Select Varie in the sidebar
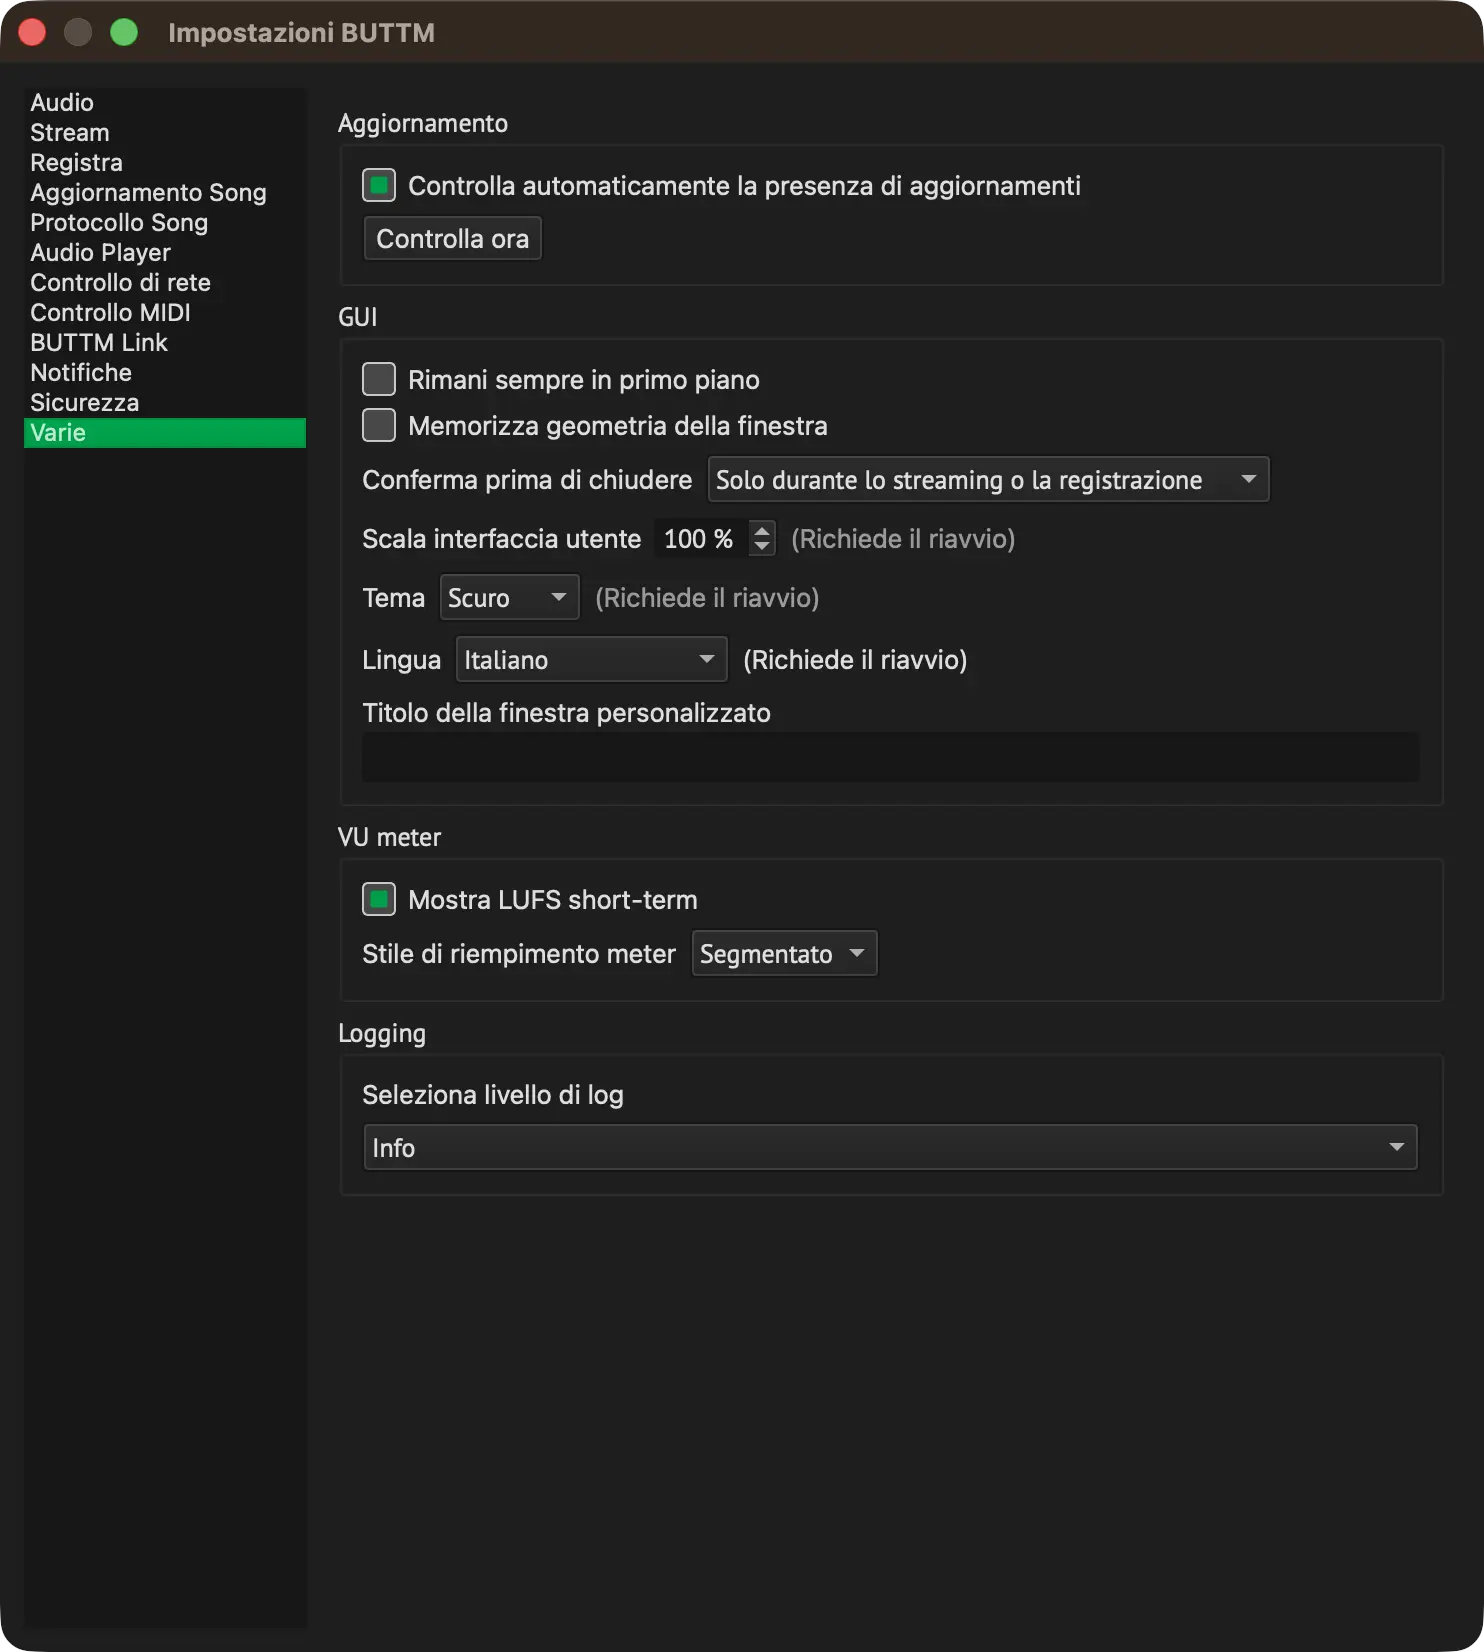The image size is (1484, 1652). pyautogui.click(x=165, y=433)
